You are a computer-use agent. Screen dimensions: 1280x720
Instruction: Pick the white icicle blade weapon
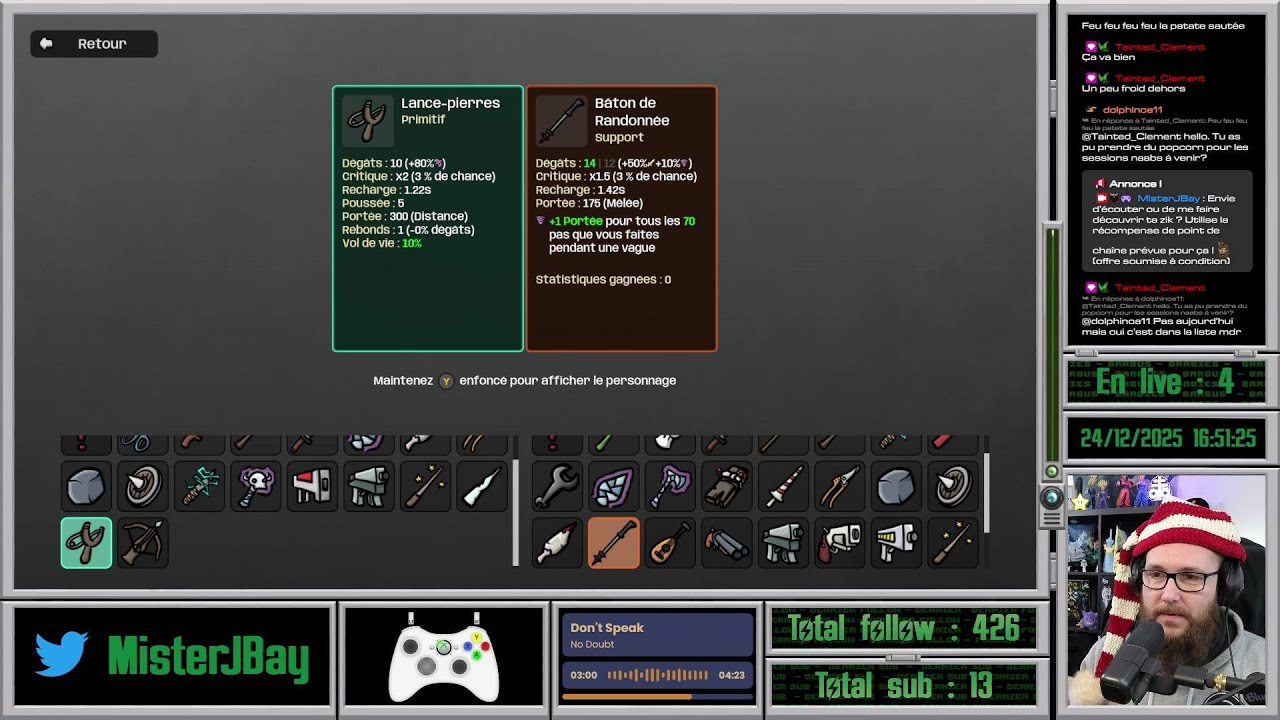pos(482,486)
